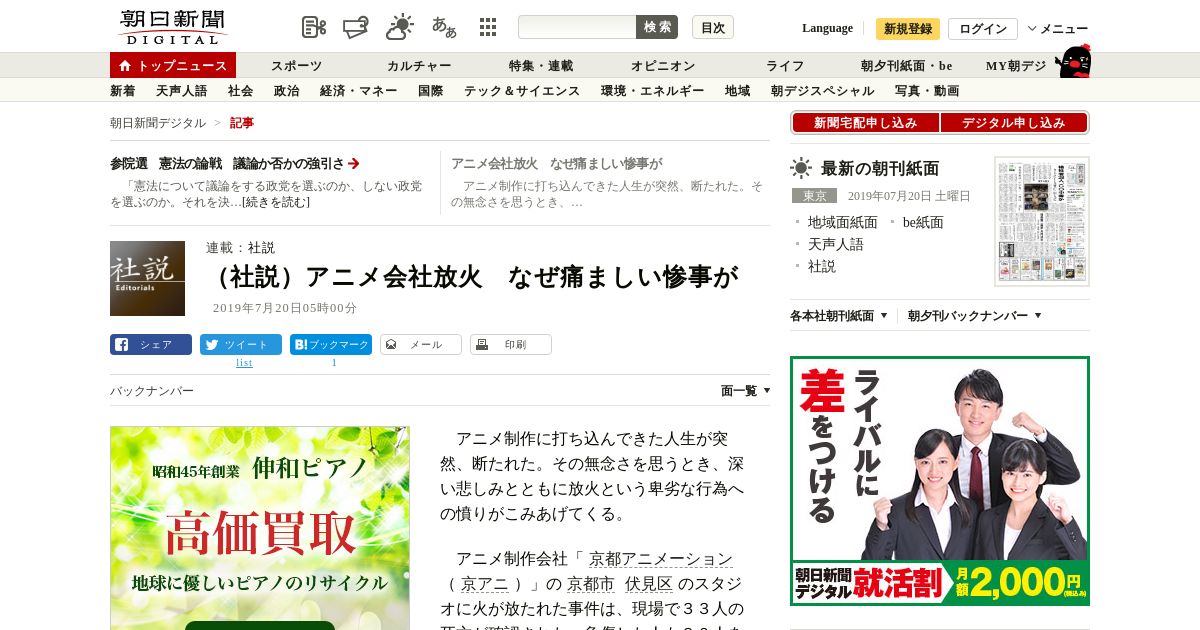Select the 特集・連載 tab
1200x630 pixels.
[x=541, y=66]
